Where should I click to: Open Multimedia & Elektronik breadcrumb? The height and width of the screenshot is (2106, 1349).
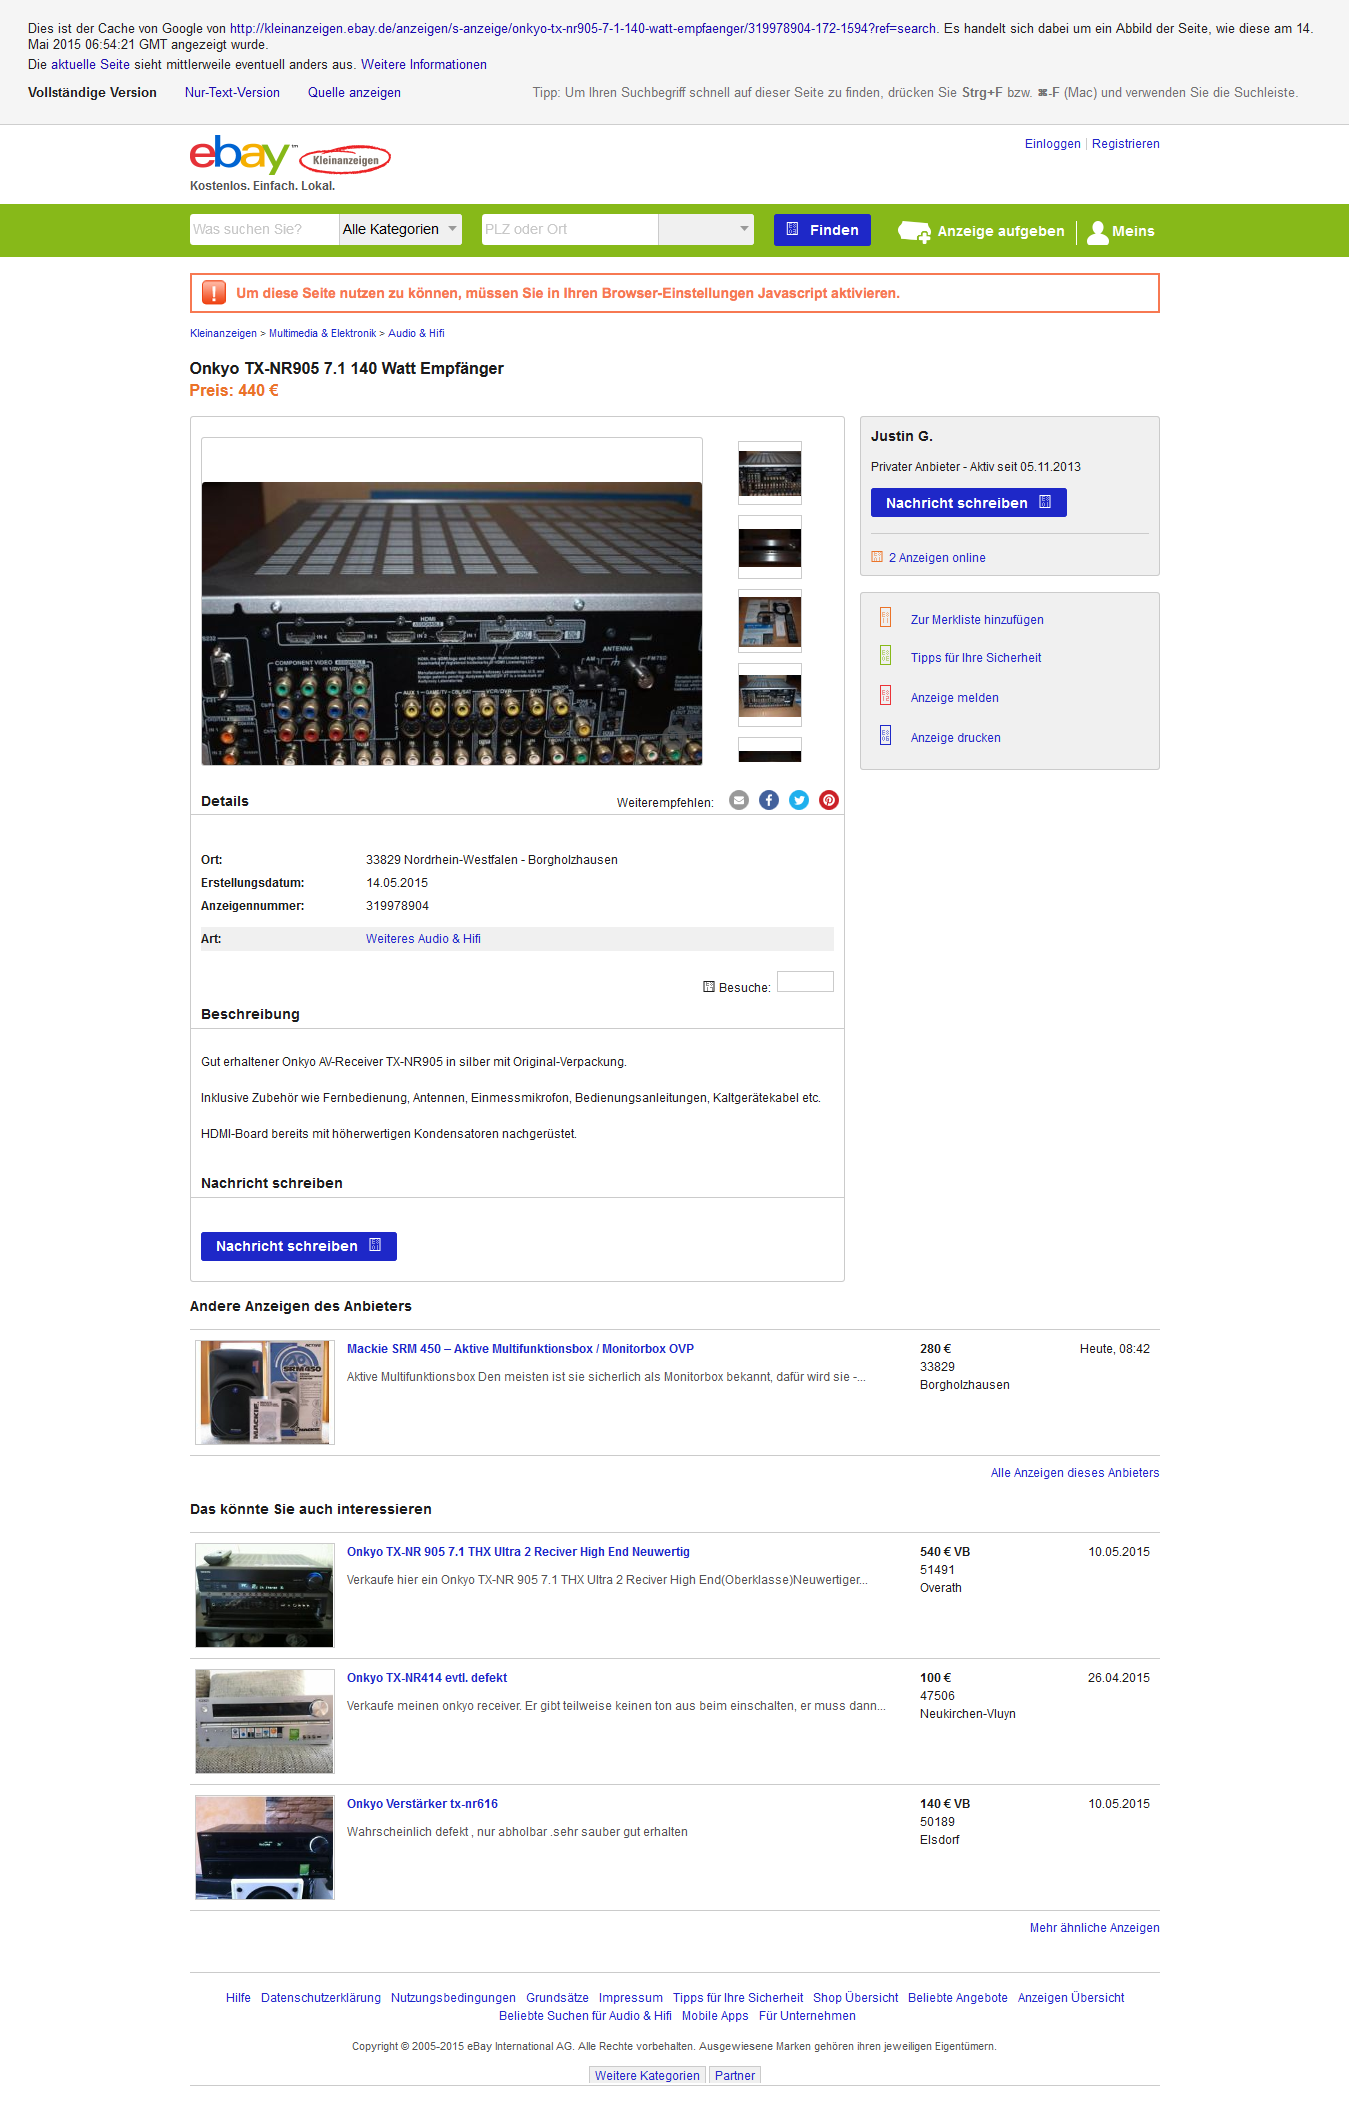[x=322, y=333]
